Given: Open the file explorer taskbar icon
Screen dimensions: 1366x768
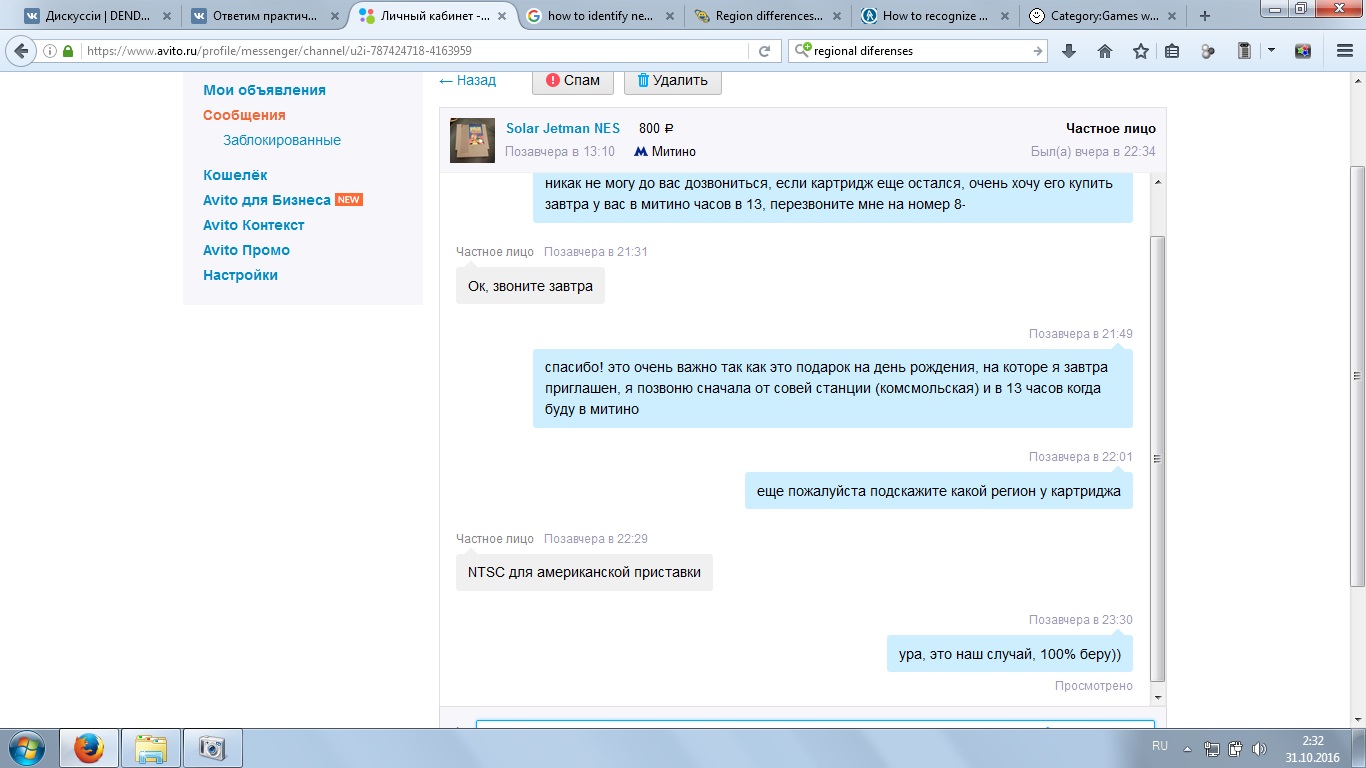Looking at the screenshot, I should tap(151, 748).
